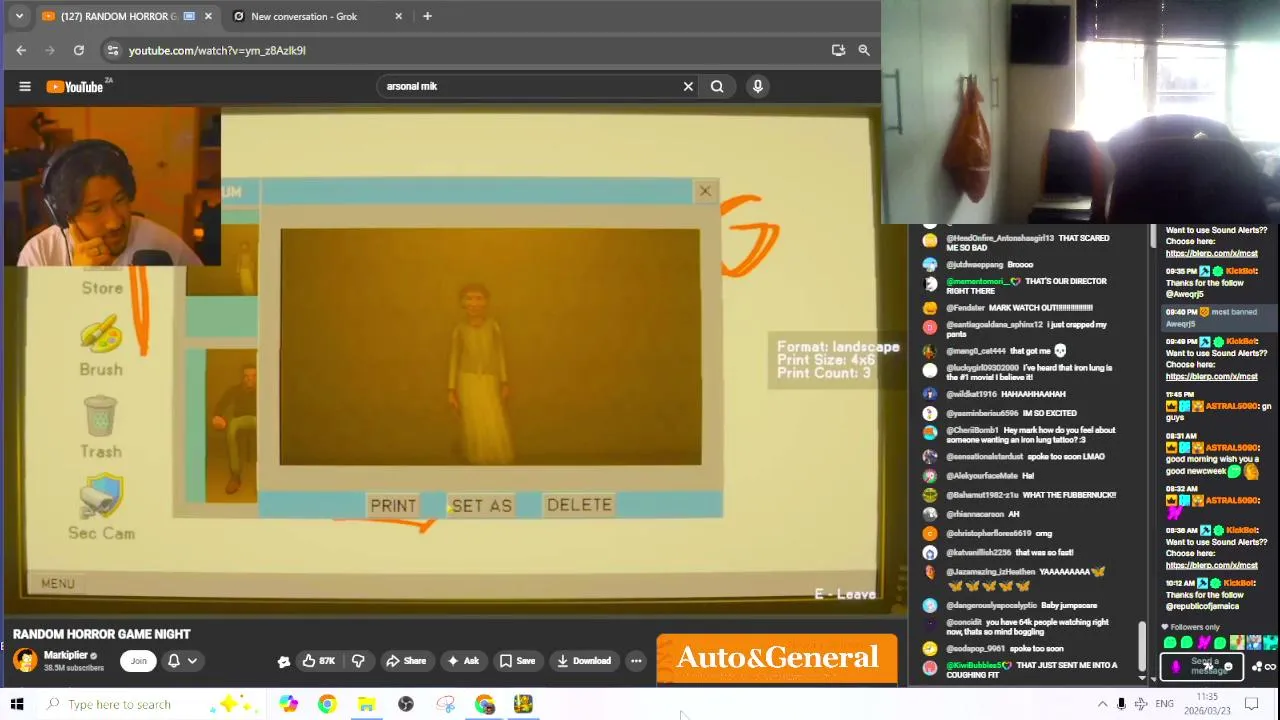Focus the browser address bar URL
The height and width of the screenshot is (720, 1280).
point(216,50)
